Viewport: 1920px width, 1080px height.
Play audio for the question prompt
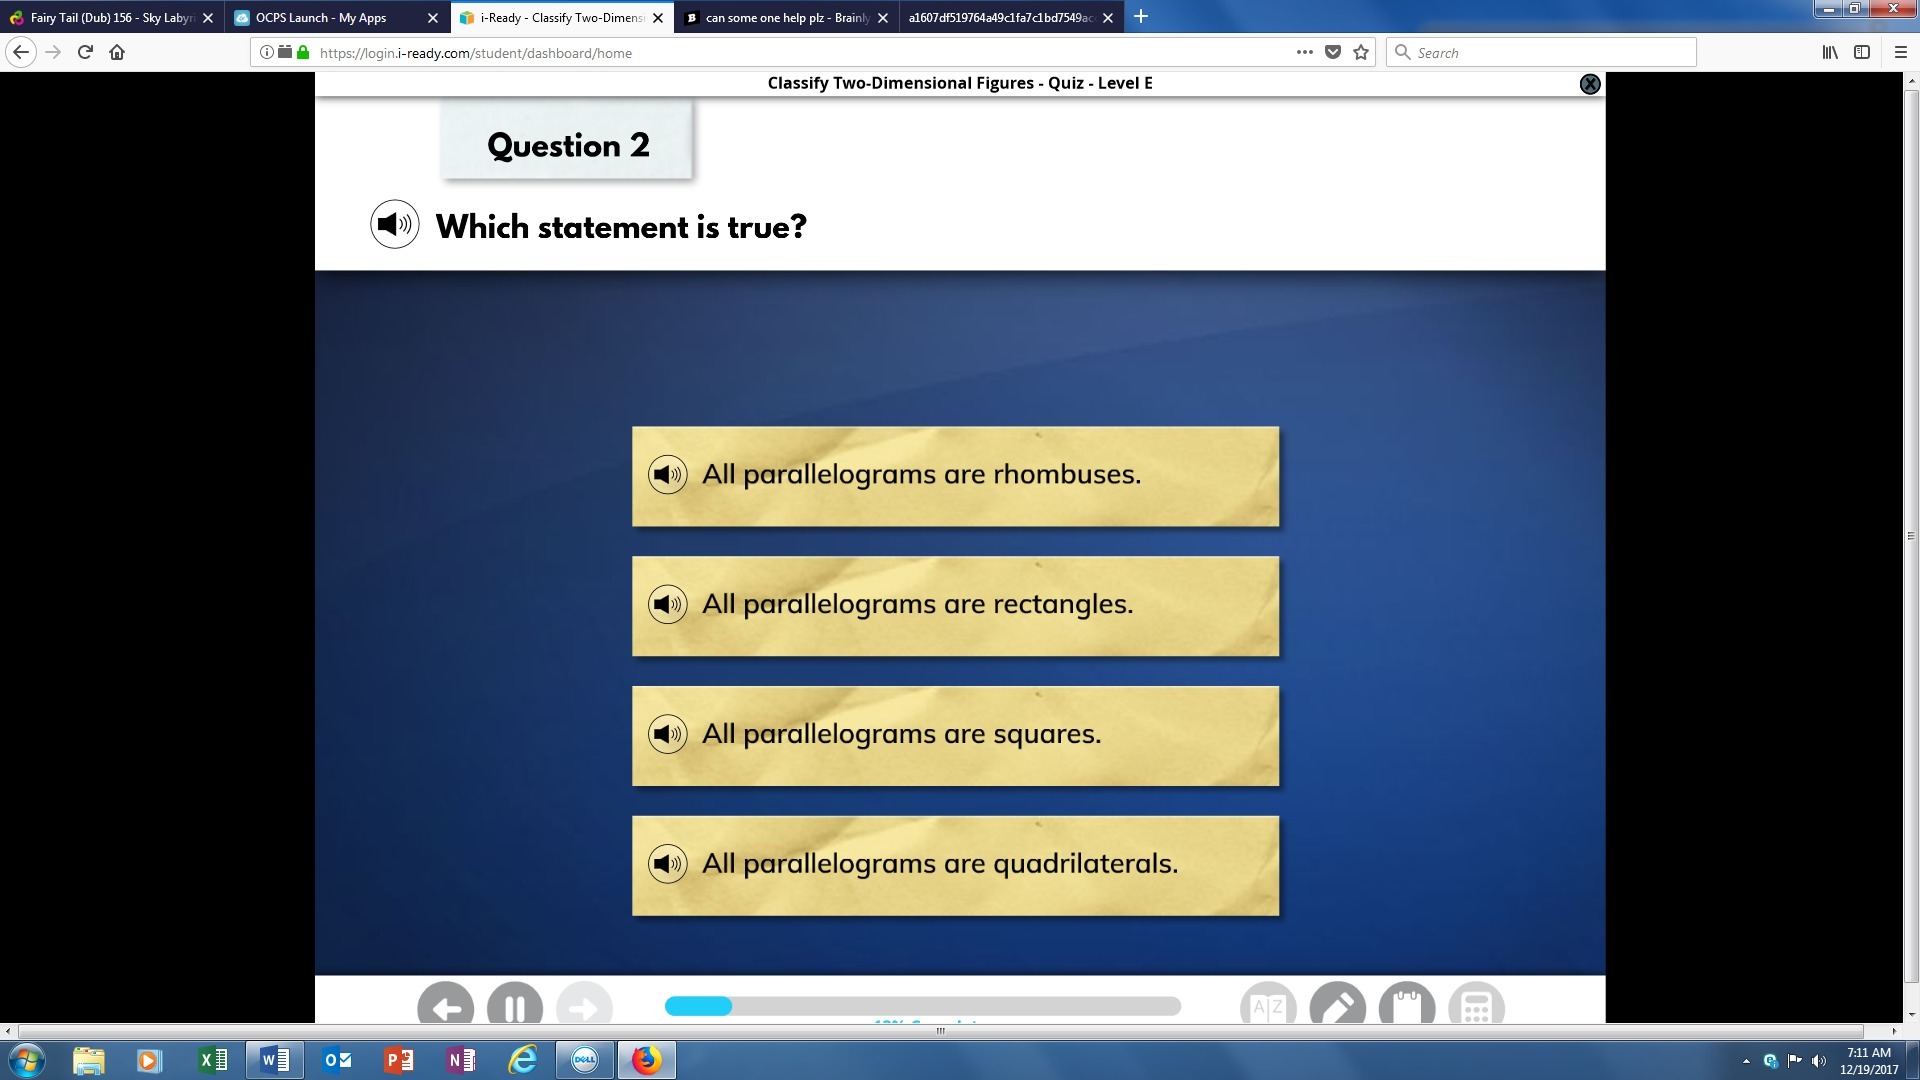[394, 225]
